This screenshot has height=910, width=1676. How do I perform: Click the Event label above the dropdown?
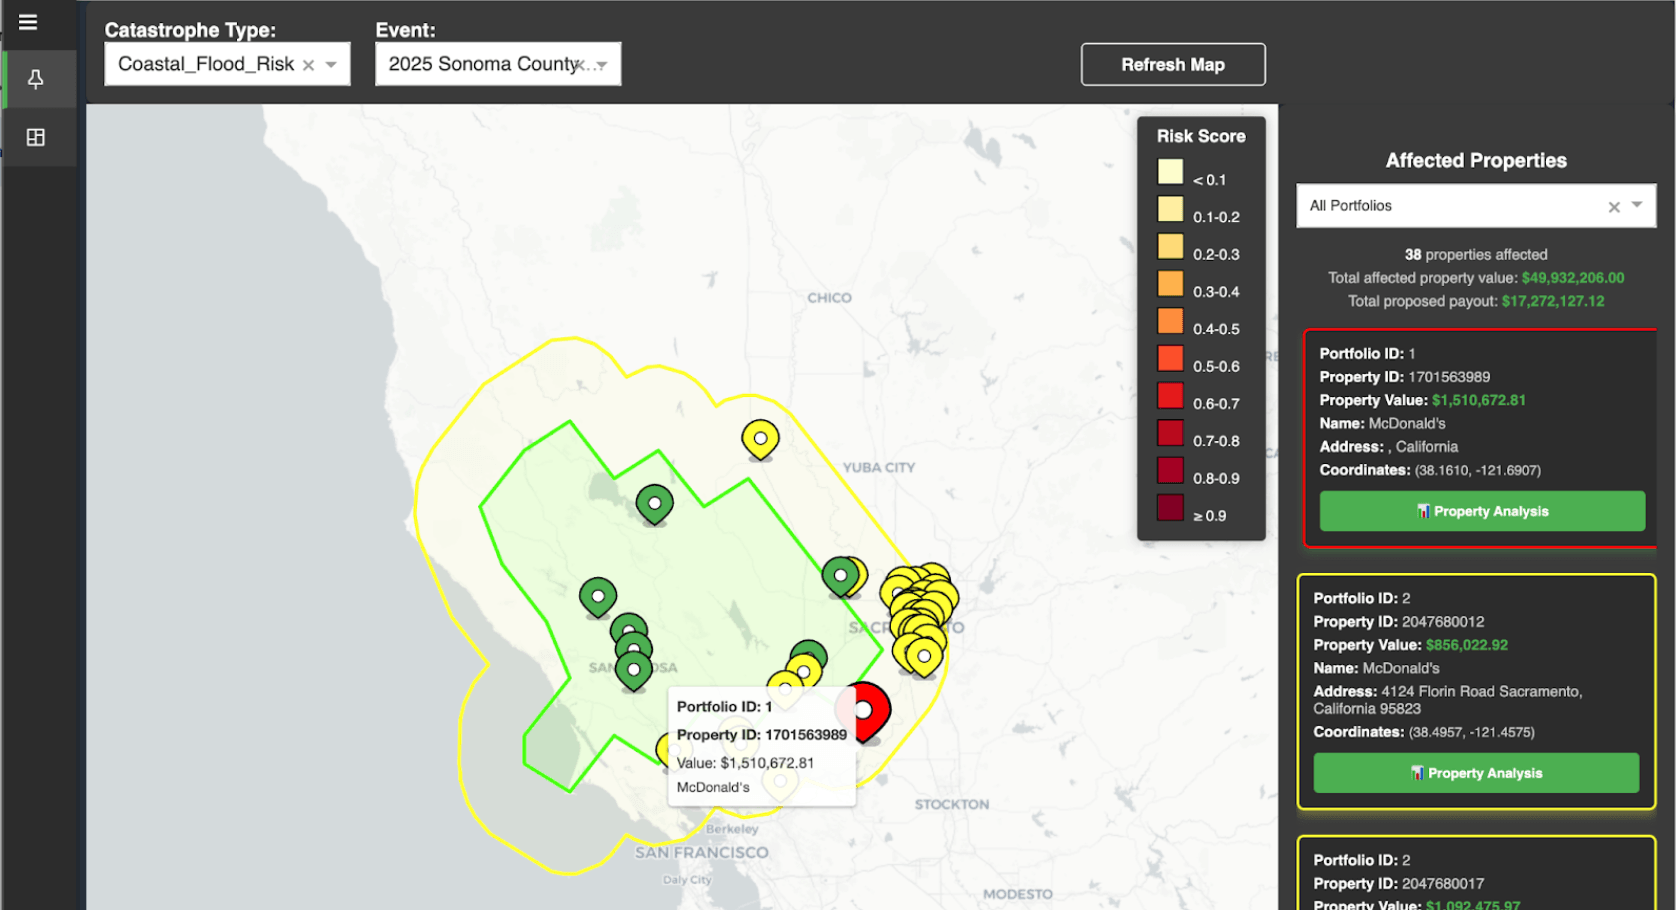coord(406,30)
